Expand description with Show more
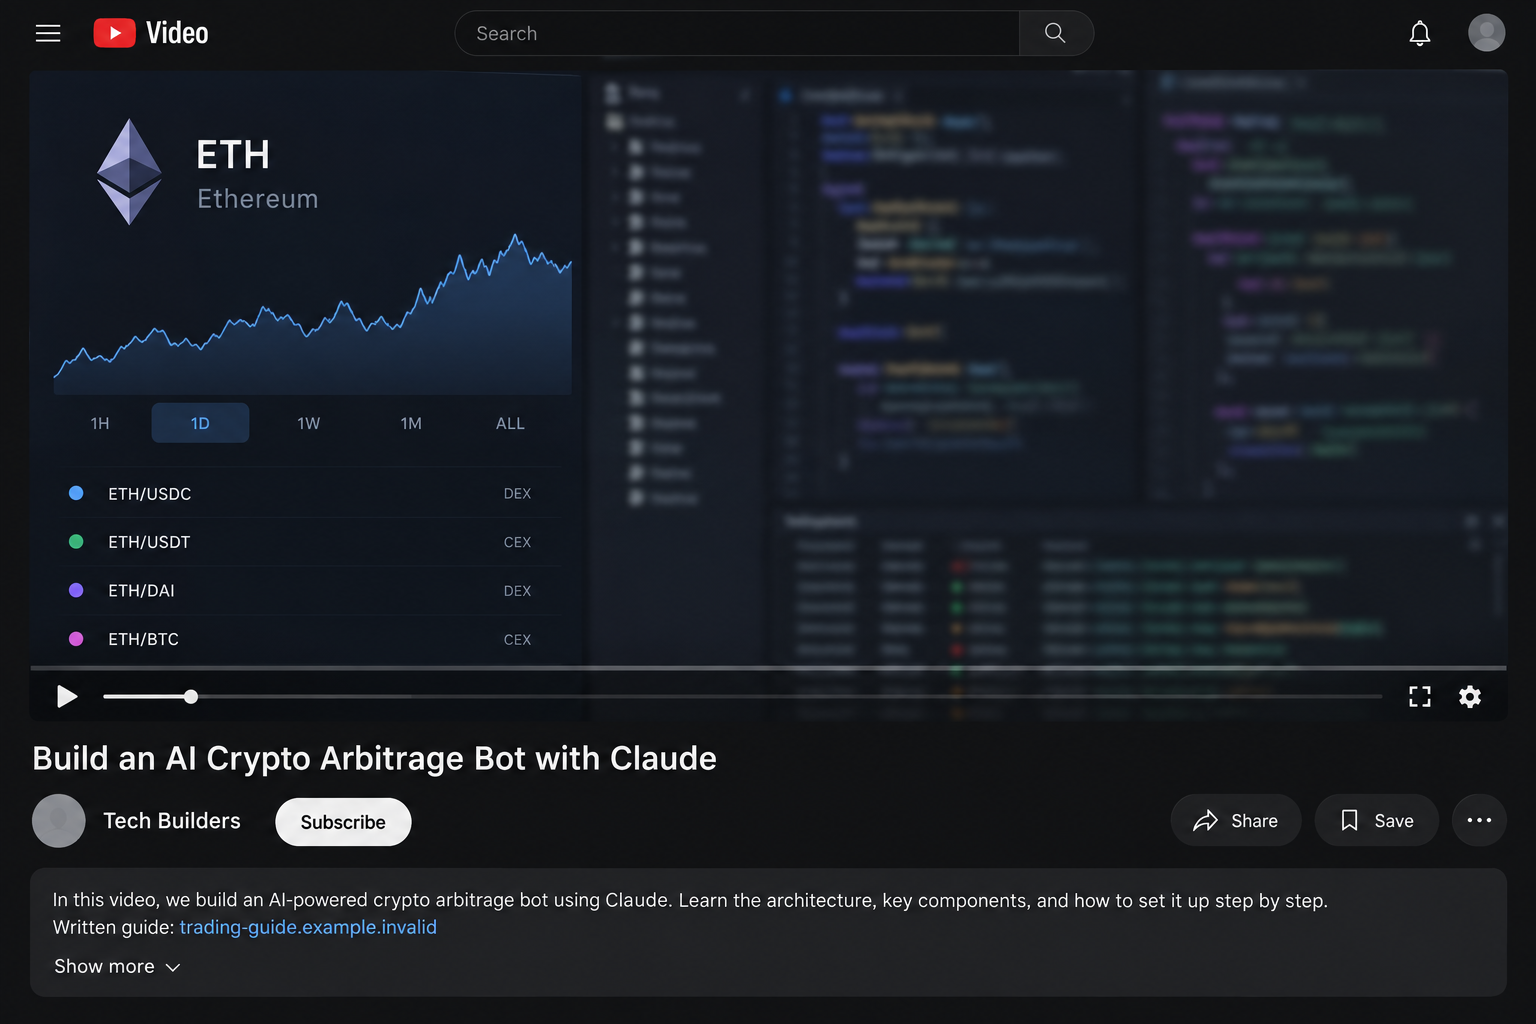 [x=117, y=967]
